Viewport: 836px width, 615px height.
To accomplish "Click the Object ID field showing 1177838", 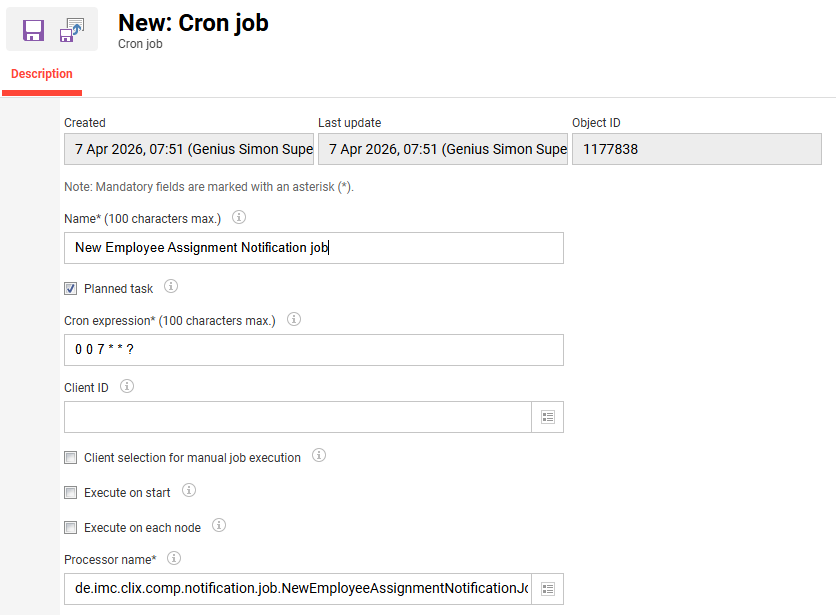I will point(695,149).
